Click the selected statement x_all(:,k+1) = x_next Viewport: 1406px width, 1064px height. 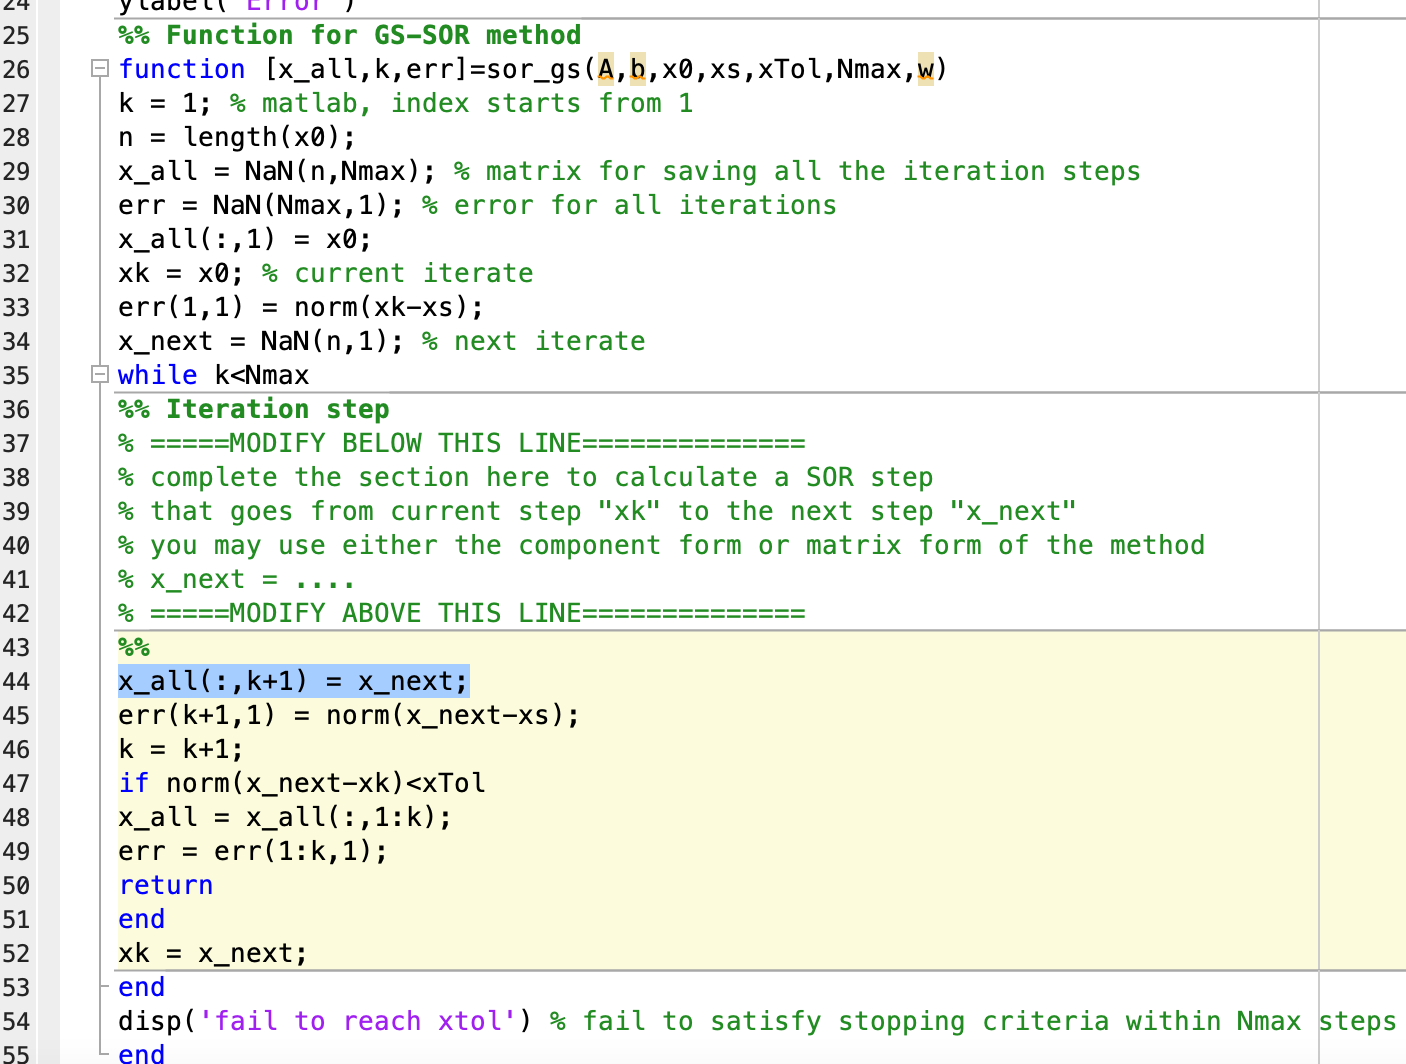click(x=292, y=681)
